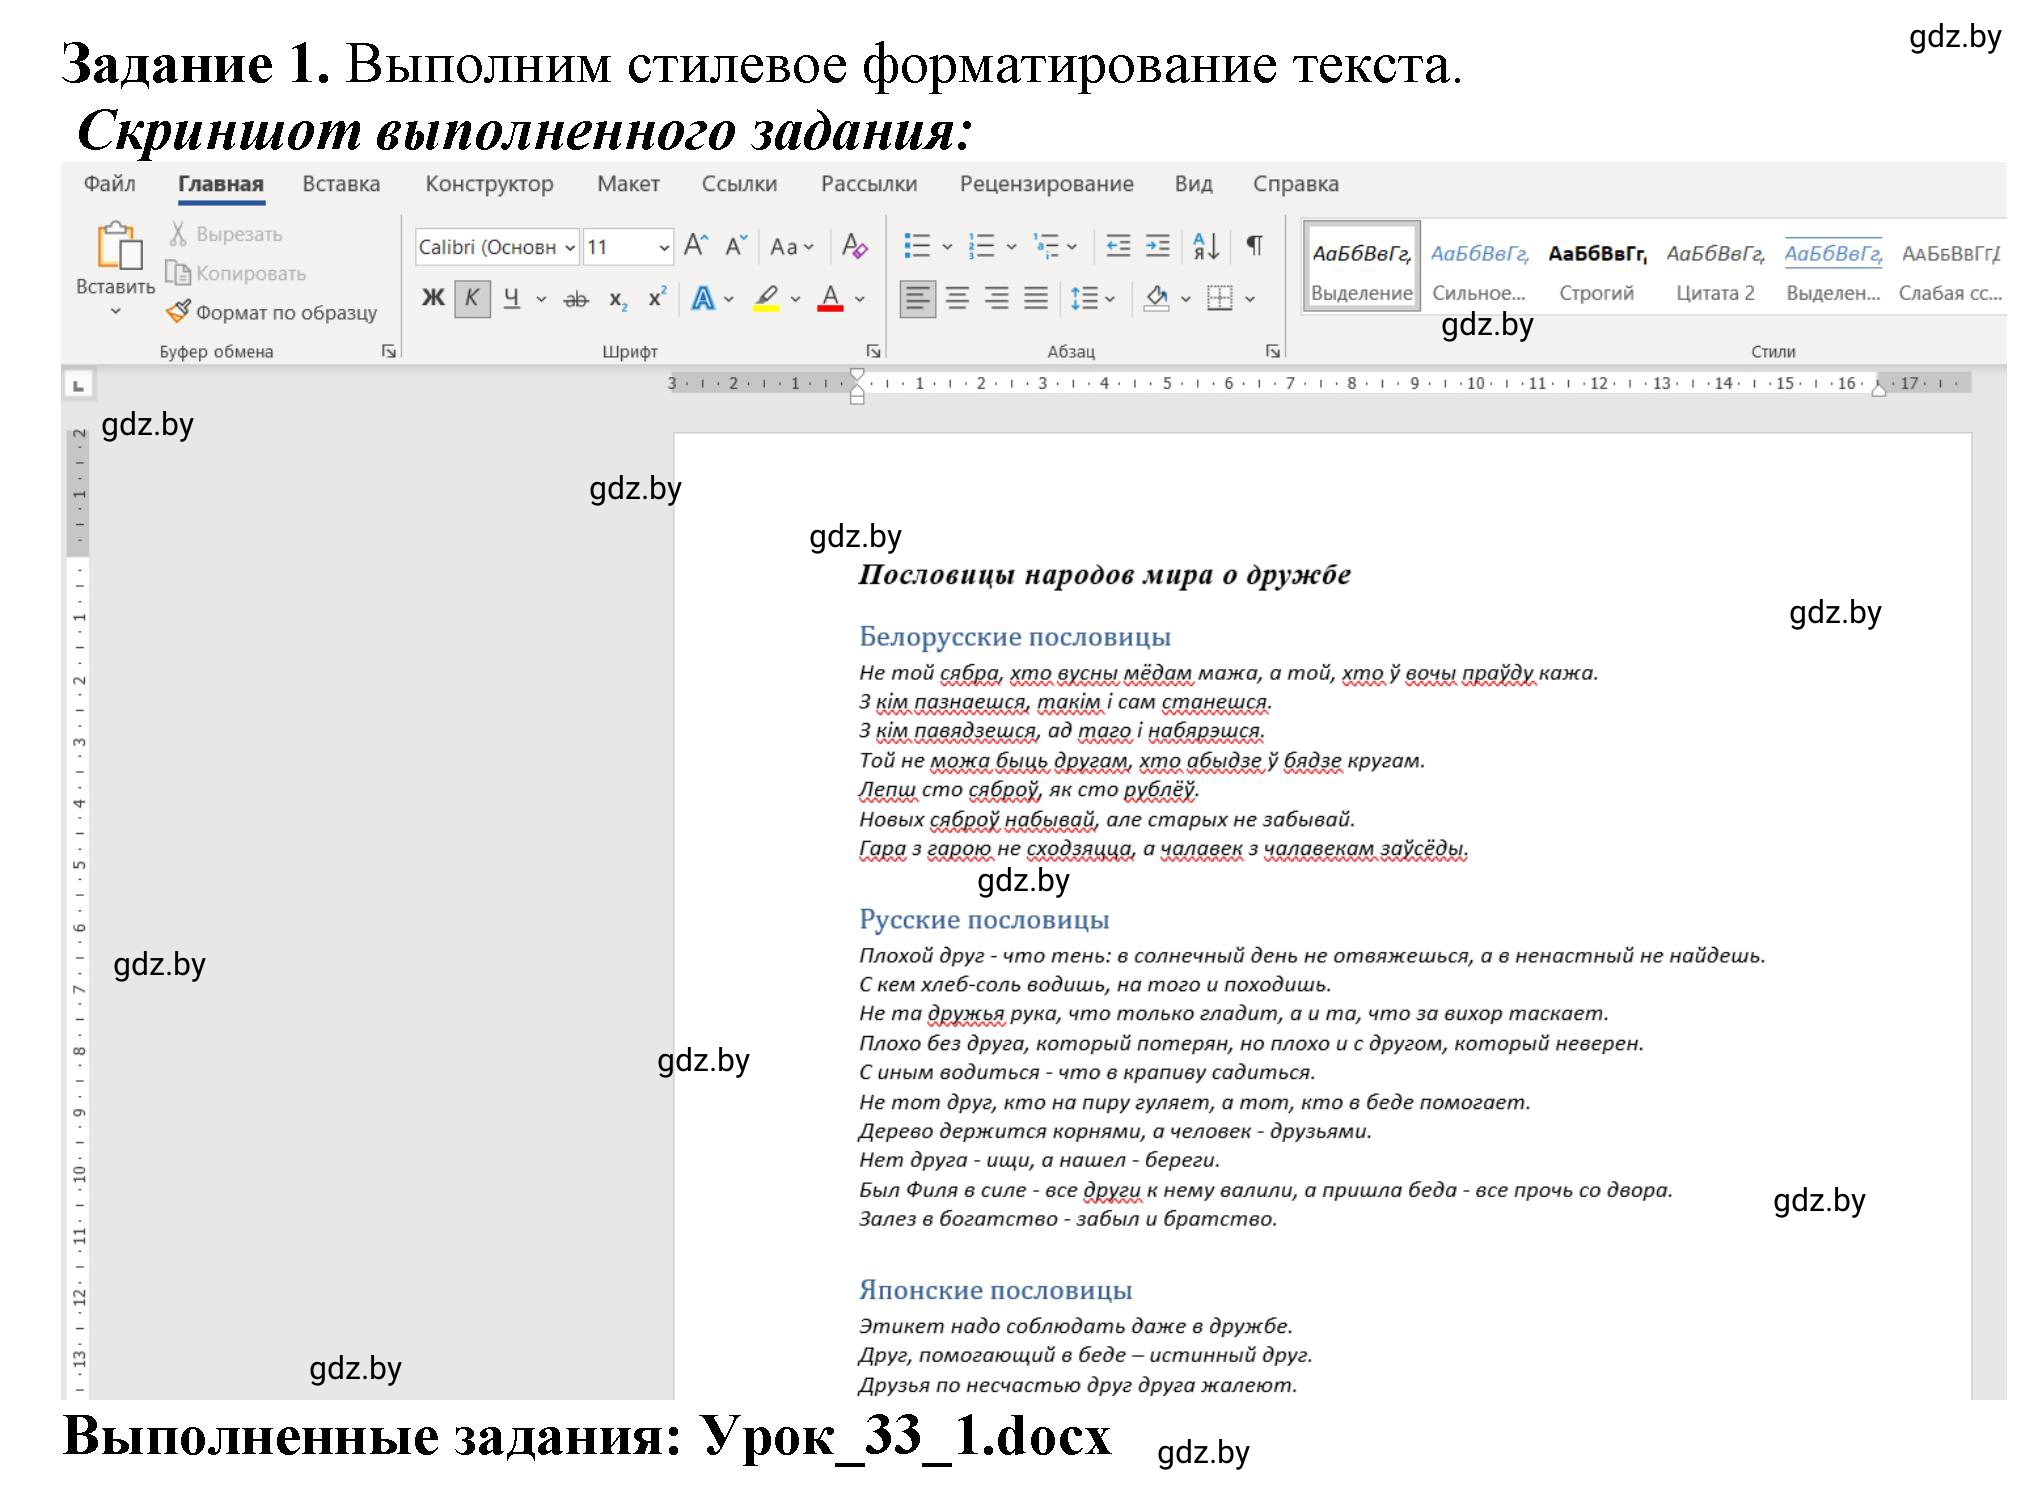
Task: Apply red font color
Action: pyautogui.click(x=830, y=298)
